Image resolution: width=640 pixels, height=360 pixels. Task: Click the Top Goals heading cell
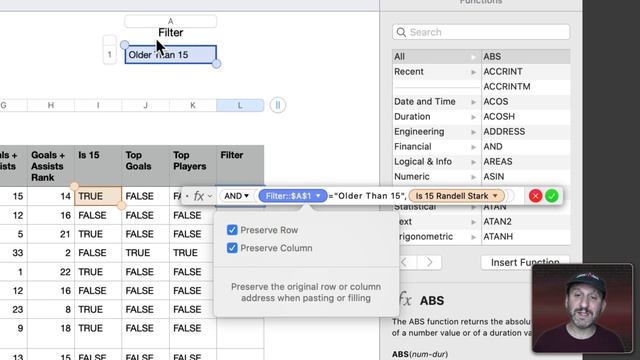point(145,166)
